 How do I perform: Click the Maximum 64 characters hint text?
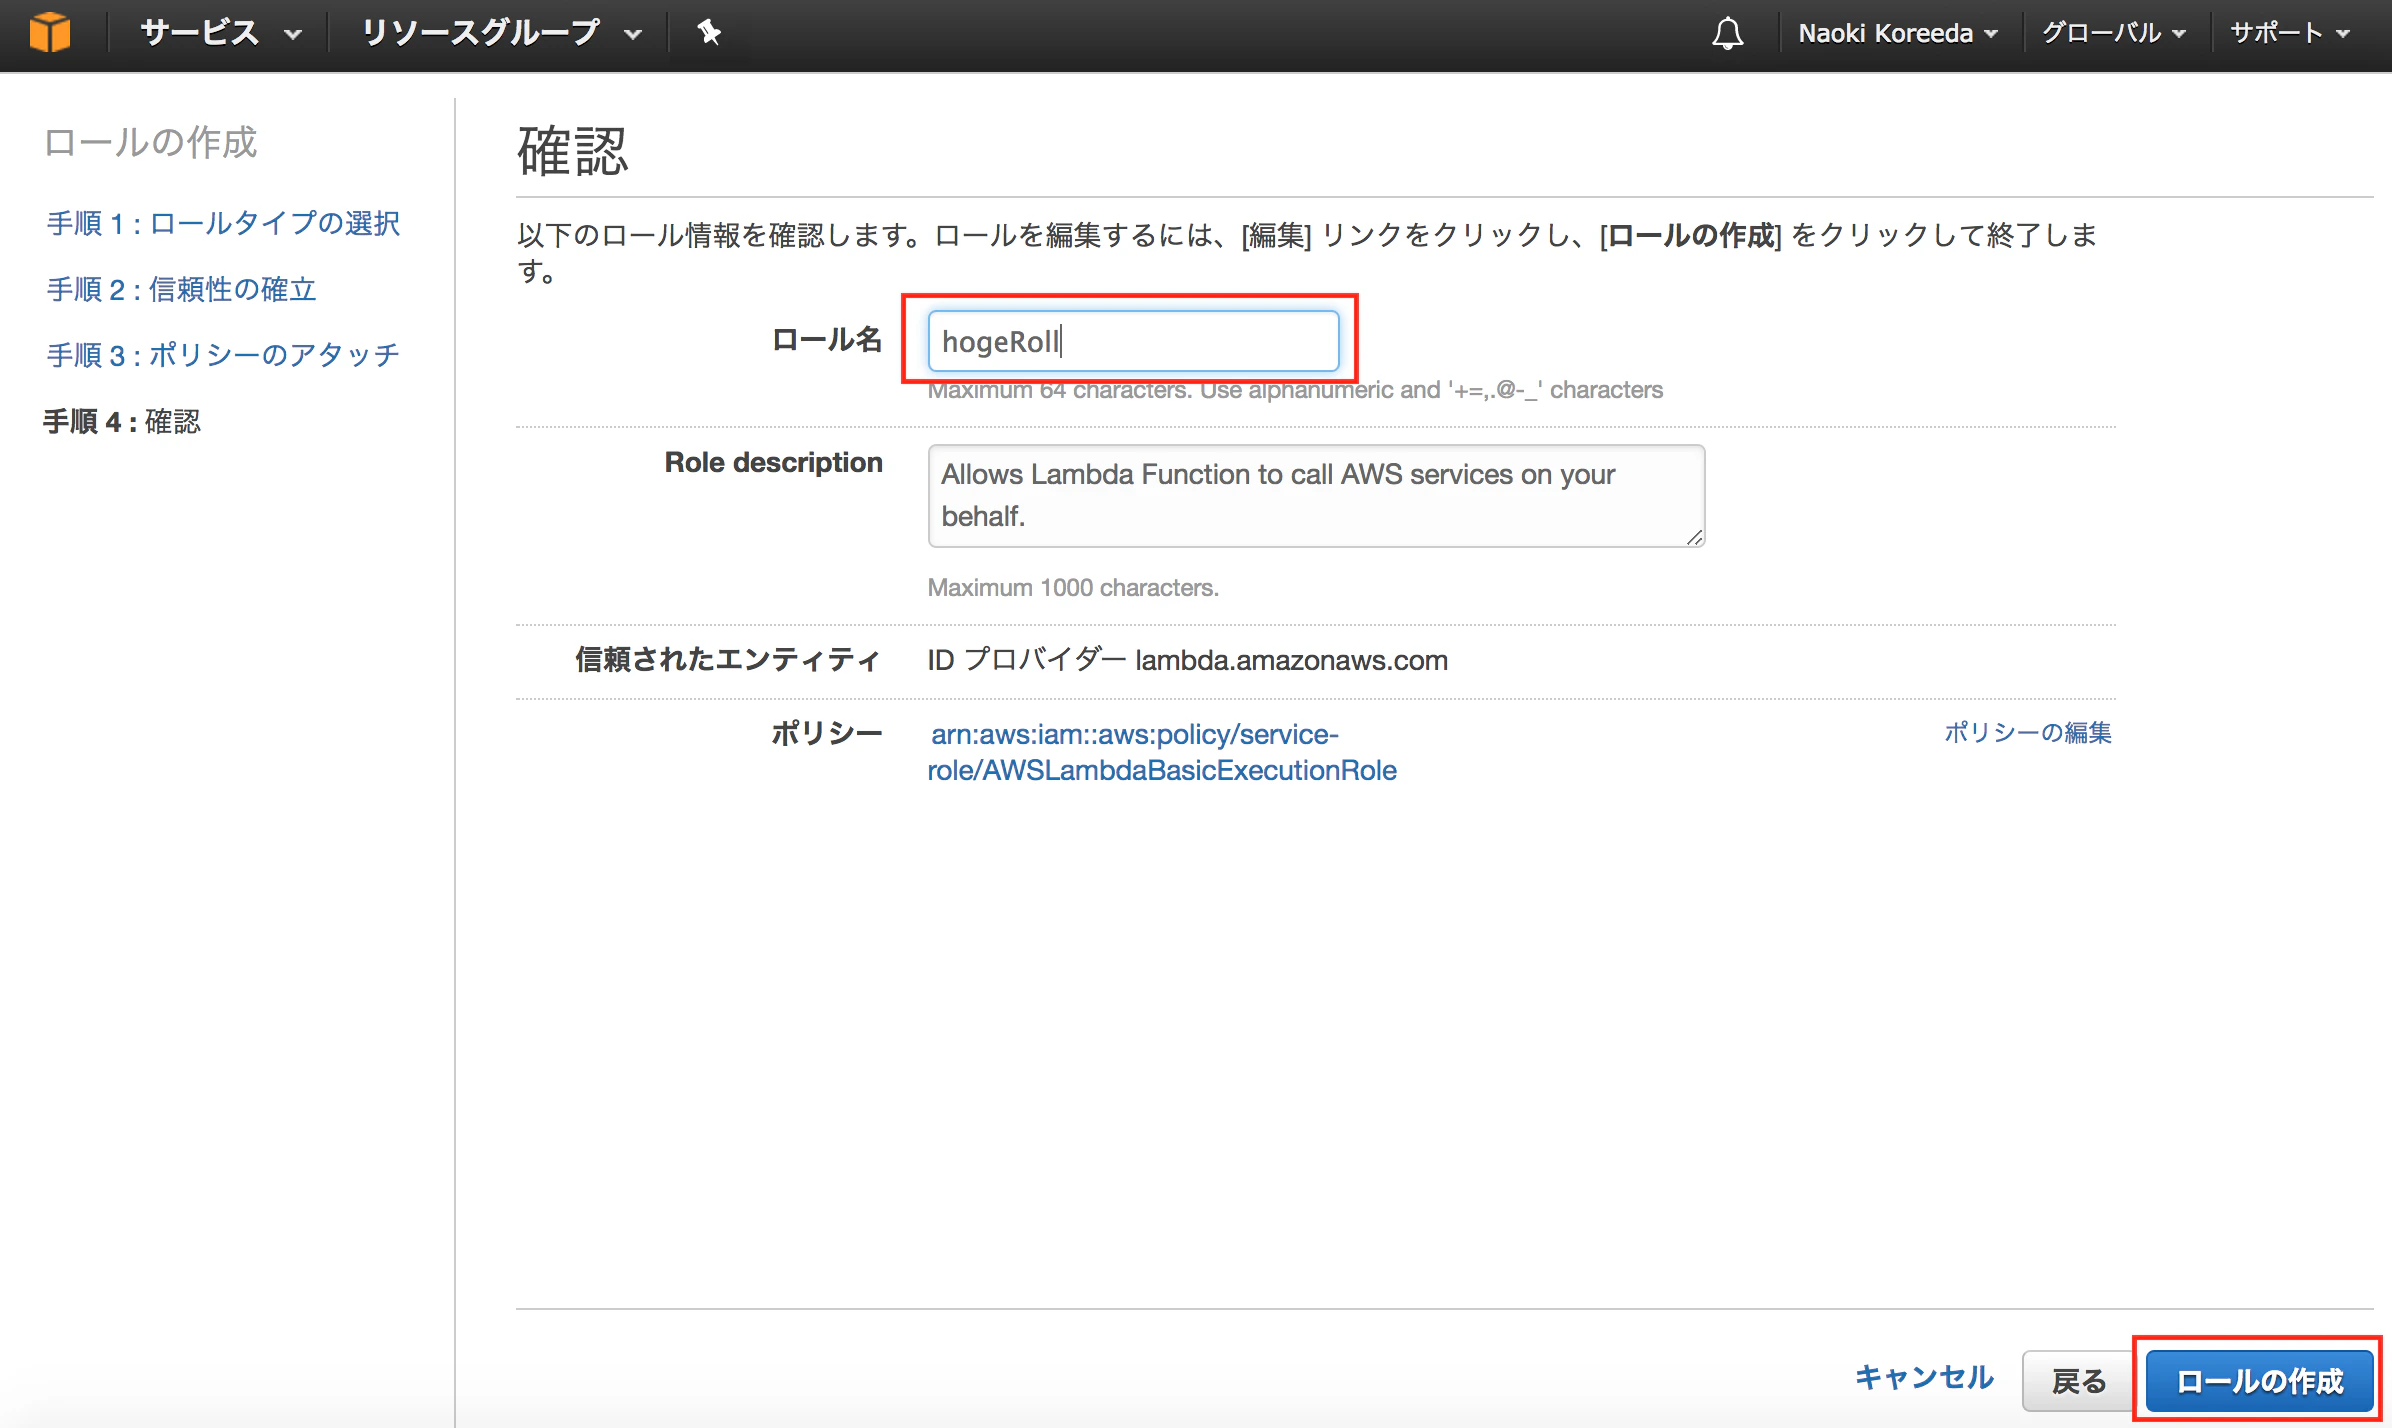point(1295,390)
